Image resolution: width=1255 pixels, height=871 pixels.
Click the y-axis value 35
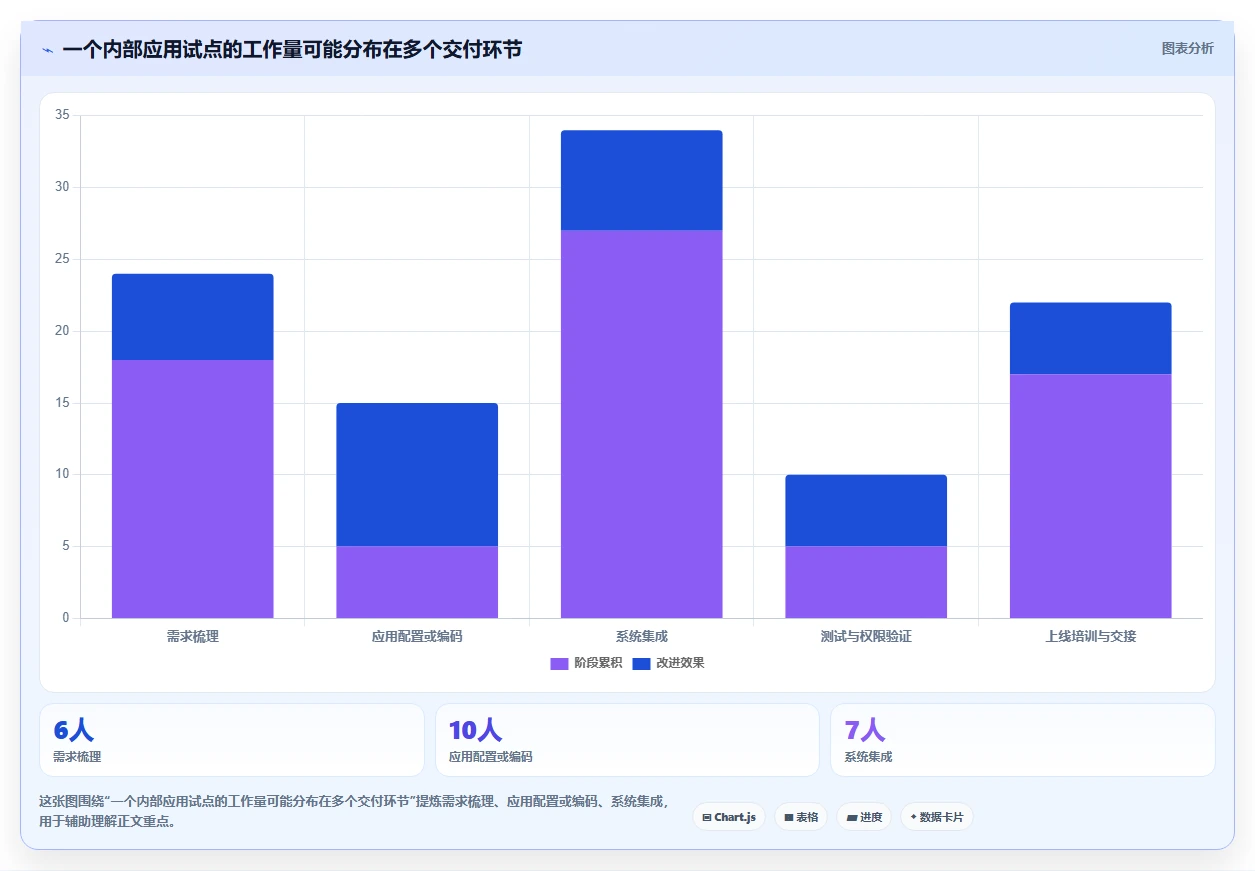pos(62,115)
